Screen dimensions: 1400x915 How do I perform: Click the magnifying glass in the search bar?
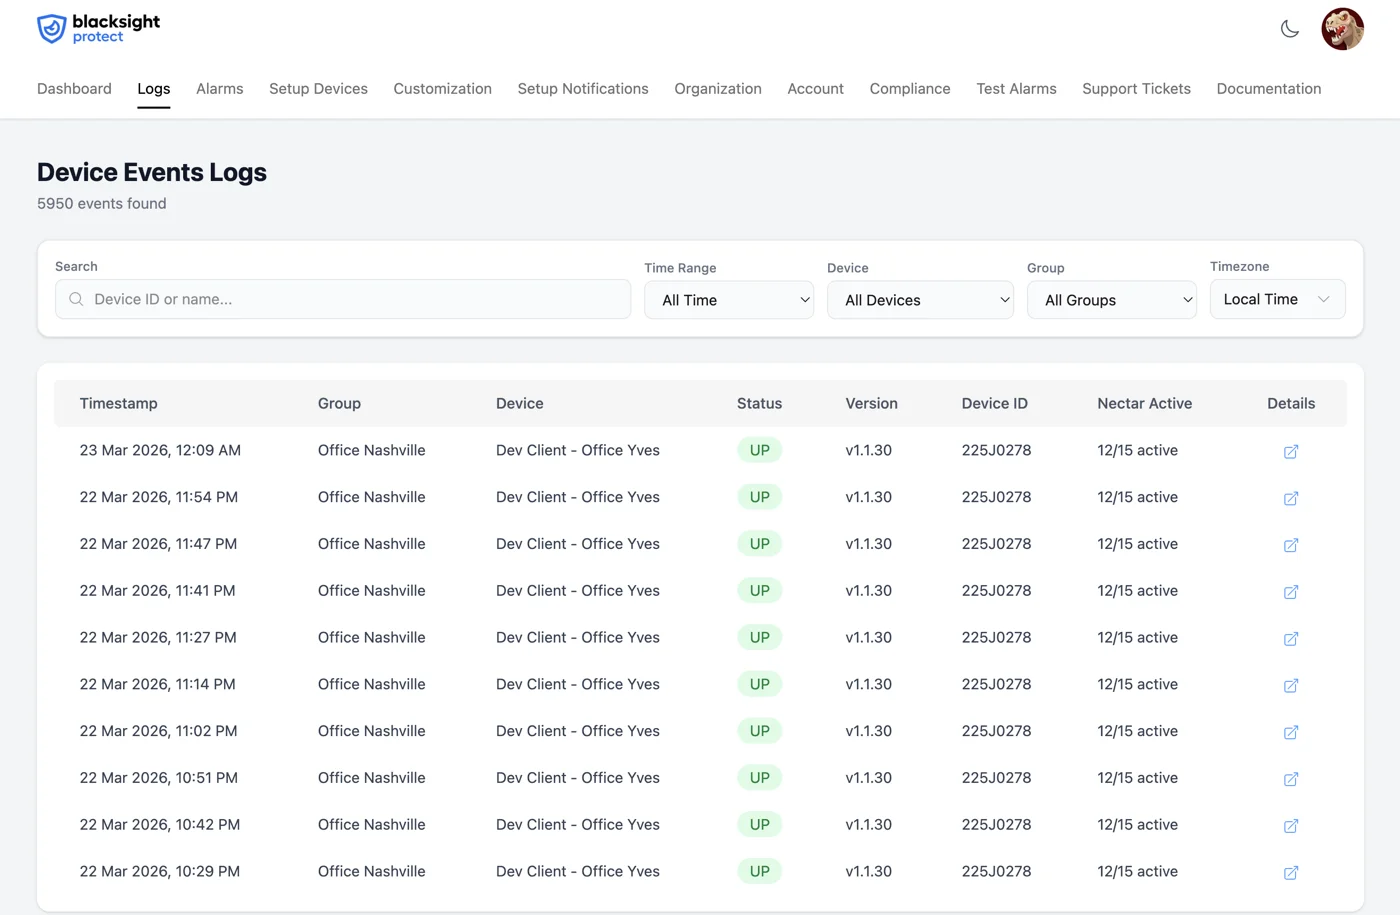click(x=76, y=299)
